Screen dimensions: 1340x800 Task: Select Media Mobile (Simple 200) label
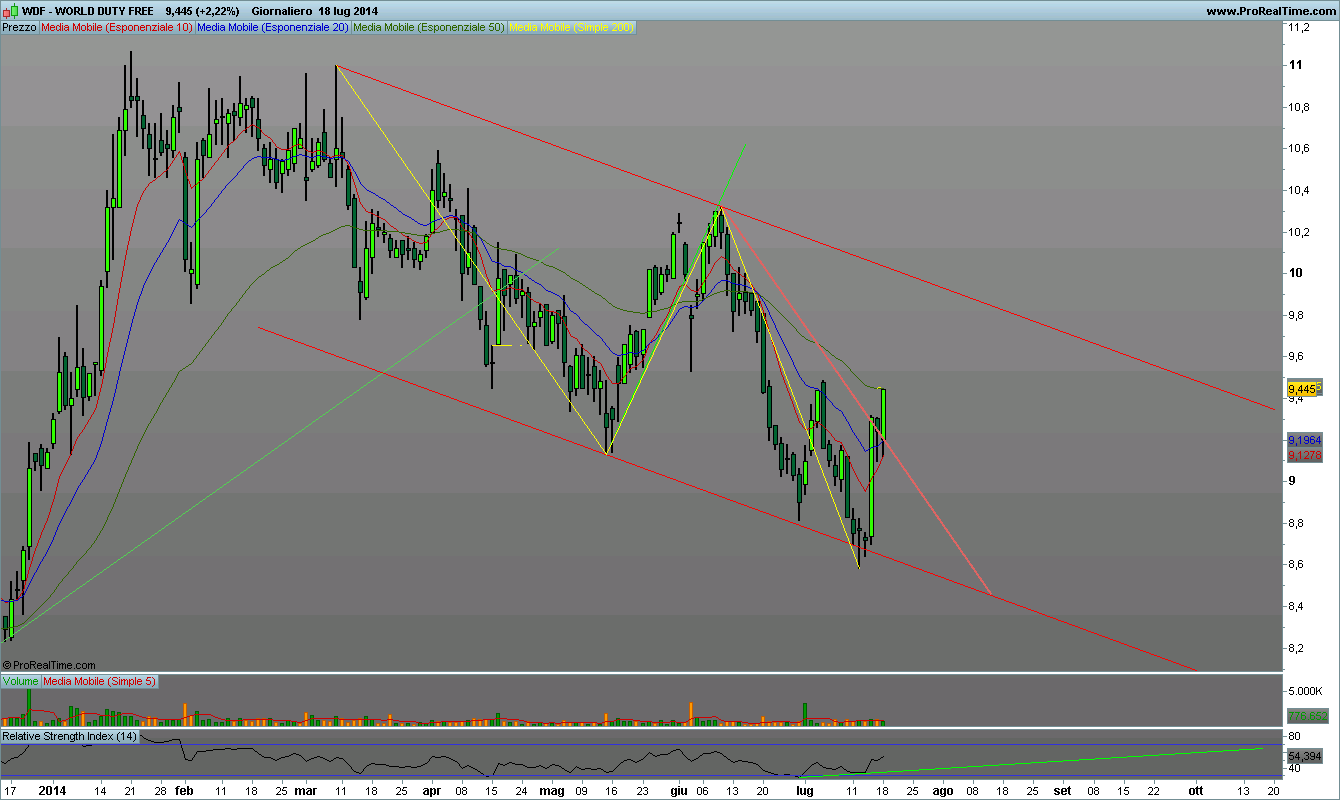tap(572, 28)
